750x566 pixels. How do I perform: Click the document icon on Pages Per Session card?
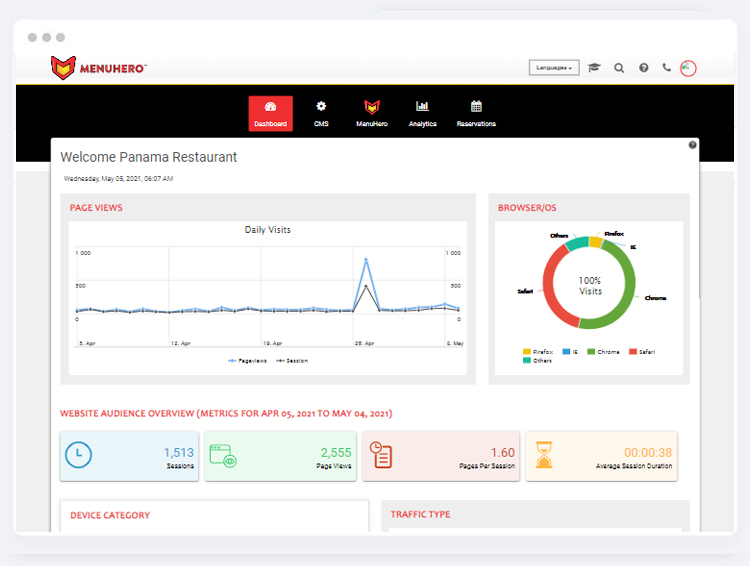381,455
